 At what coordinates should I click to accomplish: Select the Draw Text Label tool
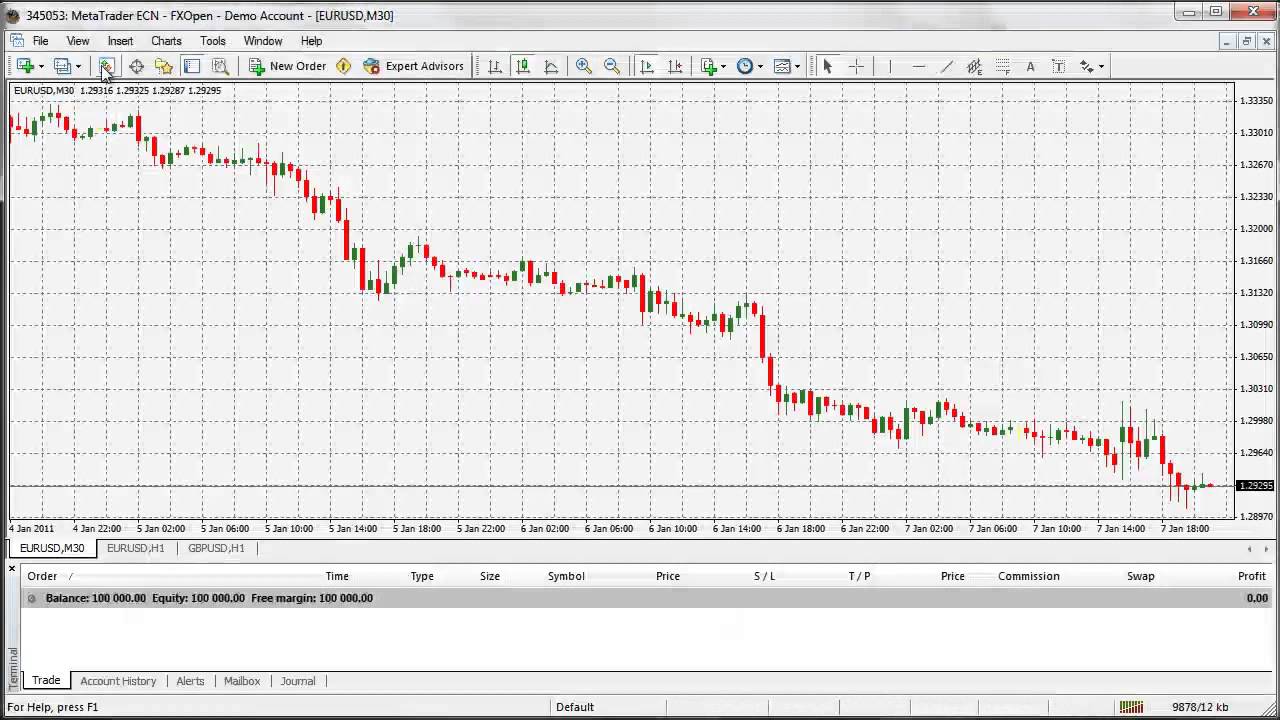click(1058, 66)
